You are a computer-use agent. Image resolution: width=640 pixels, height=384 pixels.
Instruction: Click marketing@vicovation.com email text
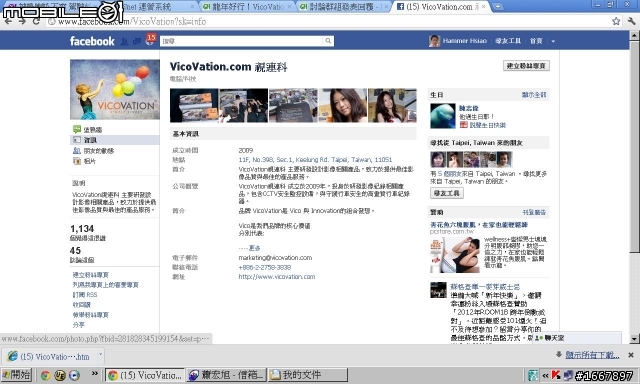pyautogui.click(x=275, y=258)
